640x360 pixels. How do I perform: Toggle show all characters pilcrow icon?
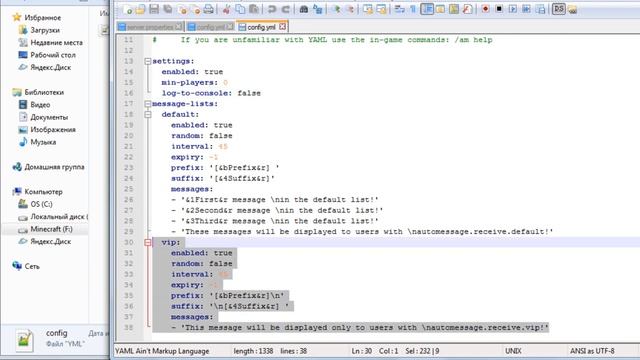(413, 9)
